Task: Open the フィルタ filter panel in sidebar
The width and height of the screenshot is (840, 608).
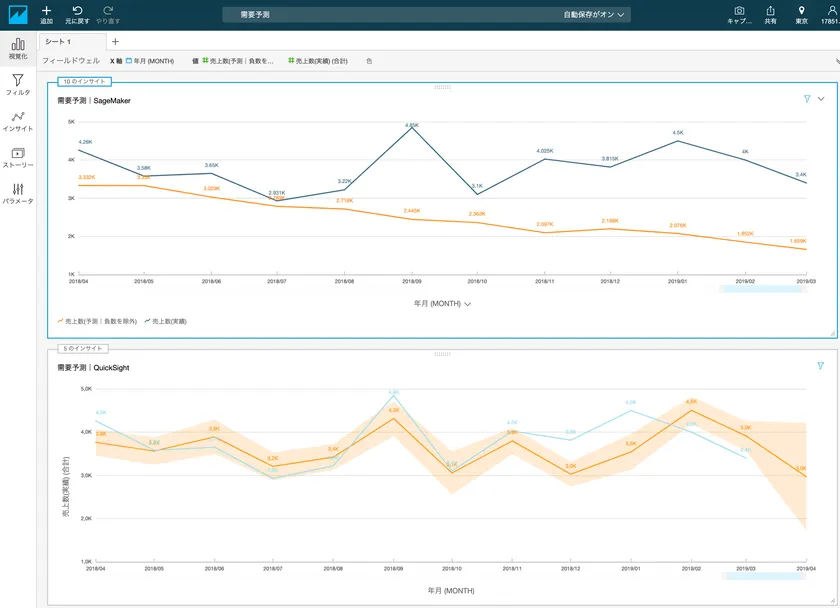Action: coord(18,84)
